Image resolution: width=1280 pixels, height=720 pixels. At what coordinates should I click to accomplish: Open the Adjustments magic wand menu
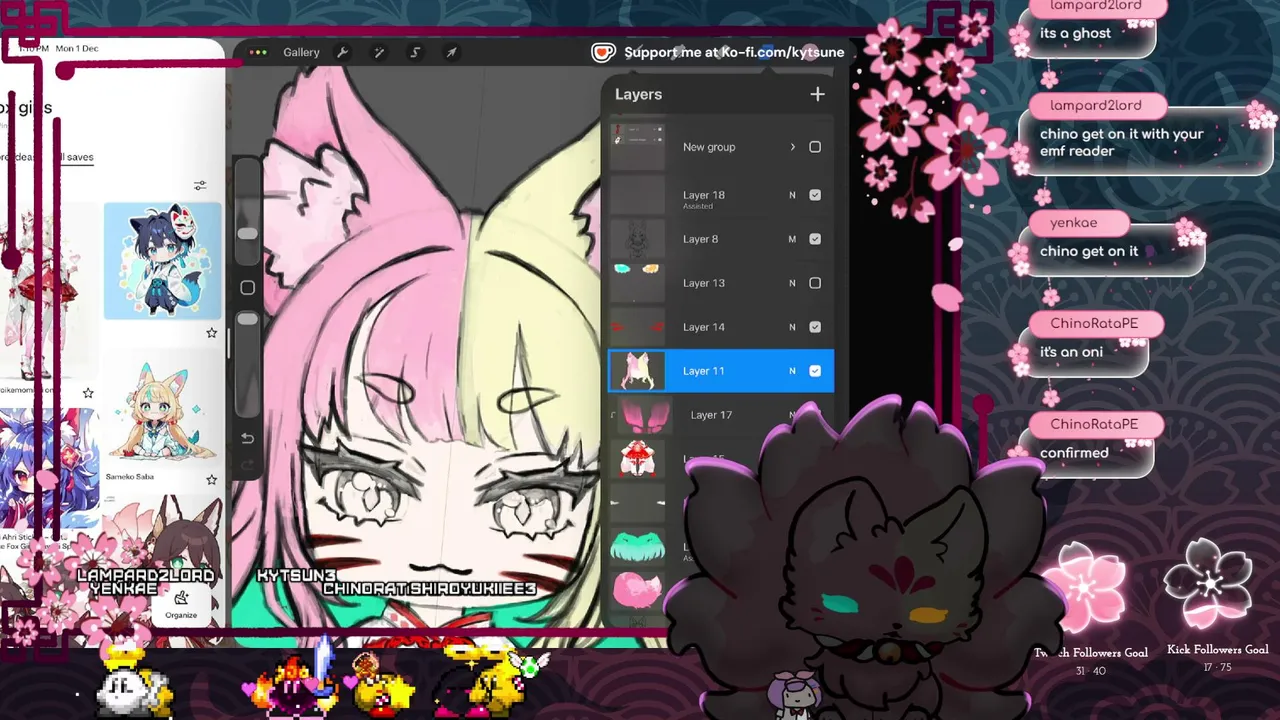click(x=379, y=52)
